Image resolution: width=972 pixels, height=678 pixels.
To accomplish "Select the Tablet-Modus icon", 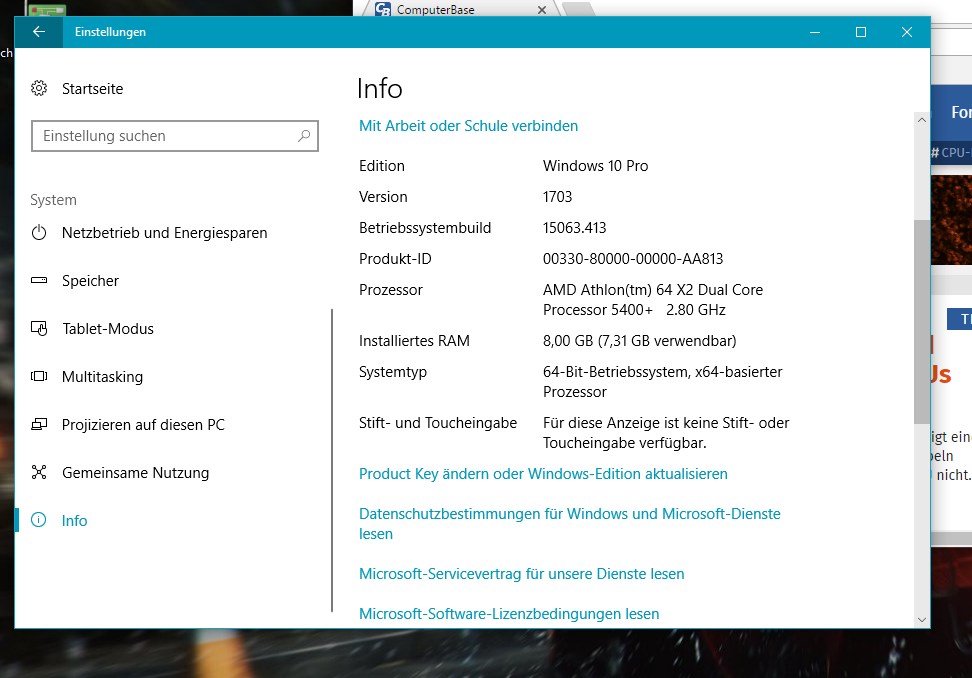I will tap(39, 328).
